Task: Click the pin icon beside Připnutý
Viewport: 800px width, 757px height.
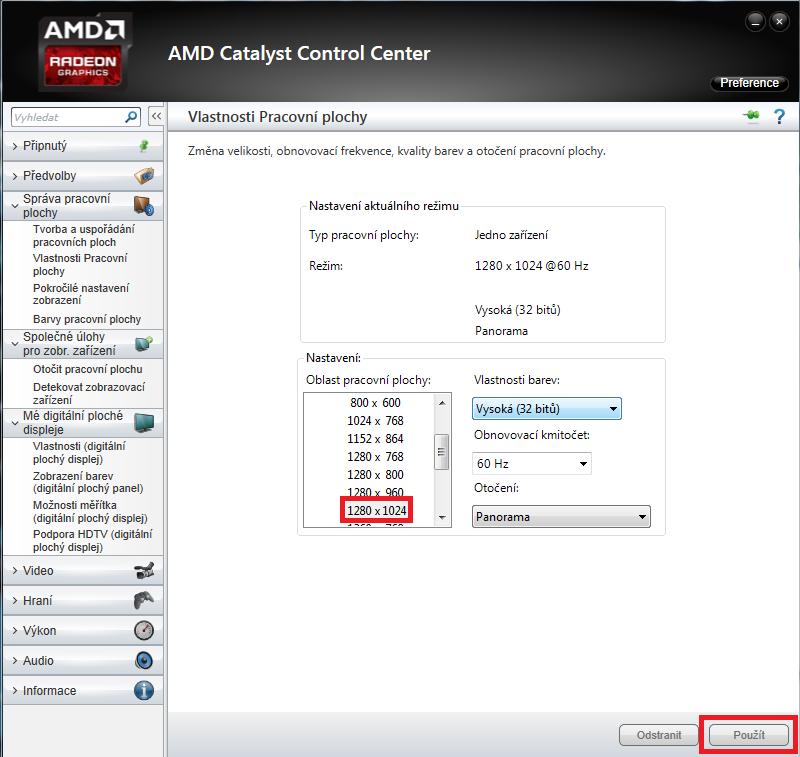Action: coord(144,146)
